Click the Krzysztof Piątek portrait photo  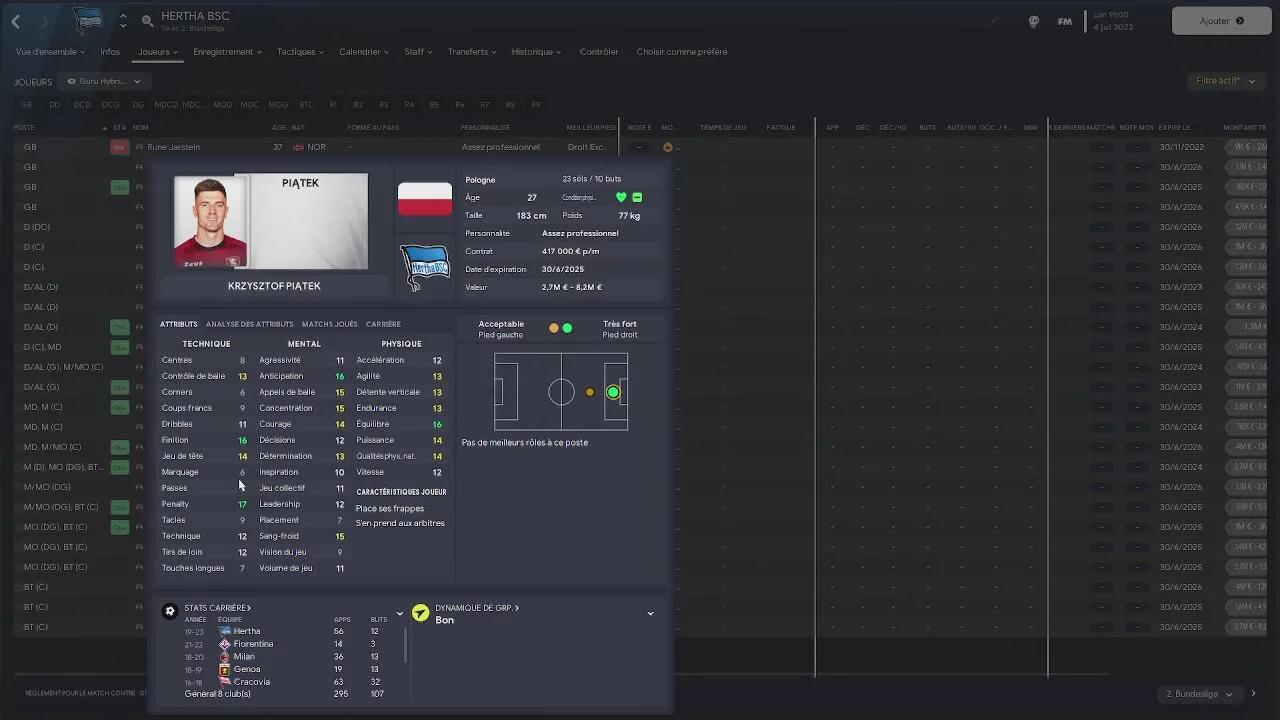click(x=210, y=221)
